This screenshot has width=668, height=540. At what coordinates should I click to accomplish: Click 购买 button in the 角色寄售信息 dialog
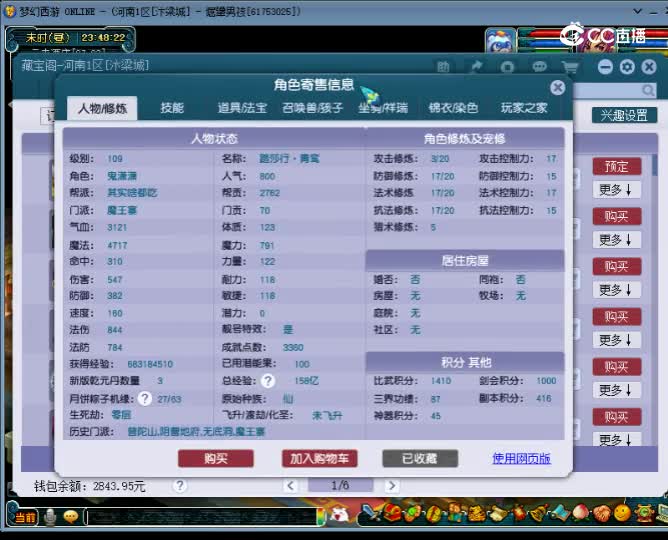(216, 458)
